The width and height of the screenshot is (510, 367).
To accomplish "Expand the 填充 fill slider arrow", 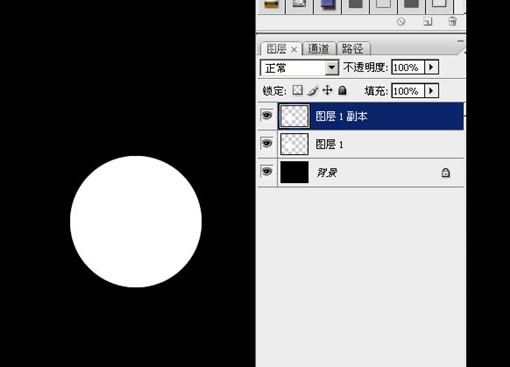I will pos(431,91).
